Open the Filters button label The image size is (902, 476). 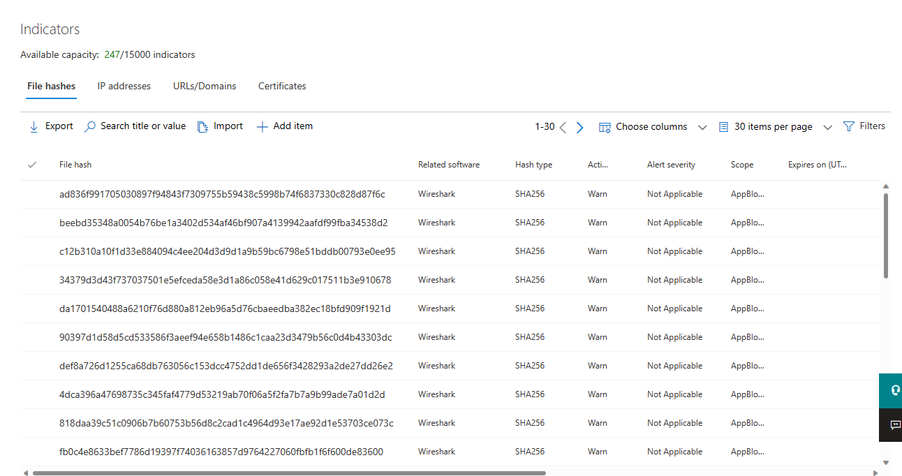click(x=872, y=126)
